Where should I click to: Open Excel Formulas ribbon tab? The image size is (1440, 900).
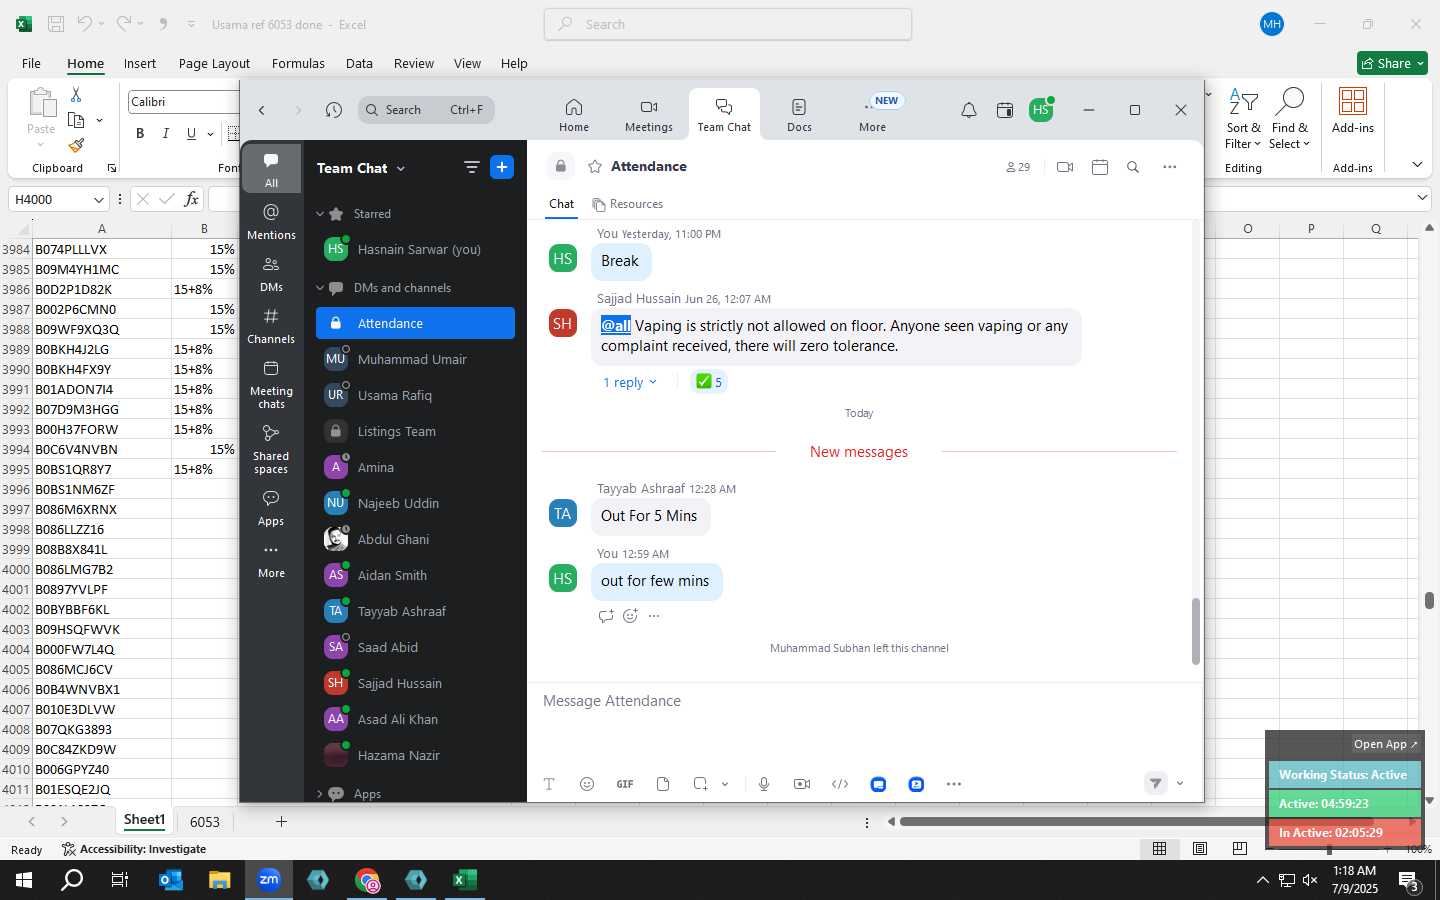[x=298, y=63]
